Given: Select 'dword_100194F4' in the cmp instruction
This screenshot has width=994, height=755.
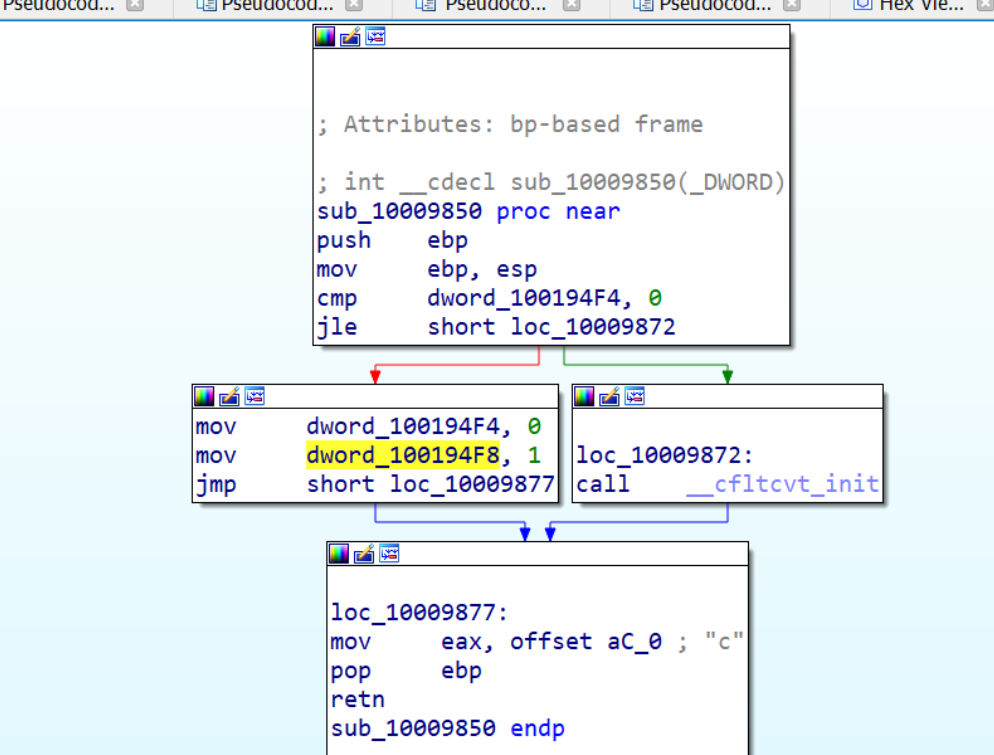Looking at the screenshot, I should pyautogui.click(x=524, y=298).
